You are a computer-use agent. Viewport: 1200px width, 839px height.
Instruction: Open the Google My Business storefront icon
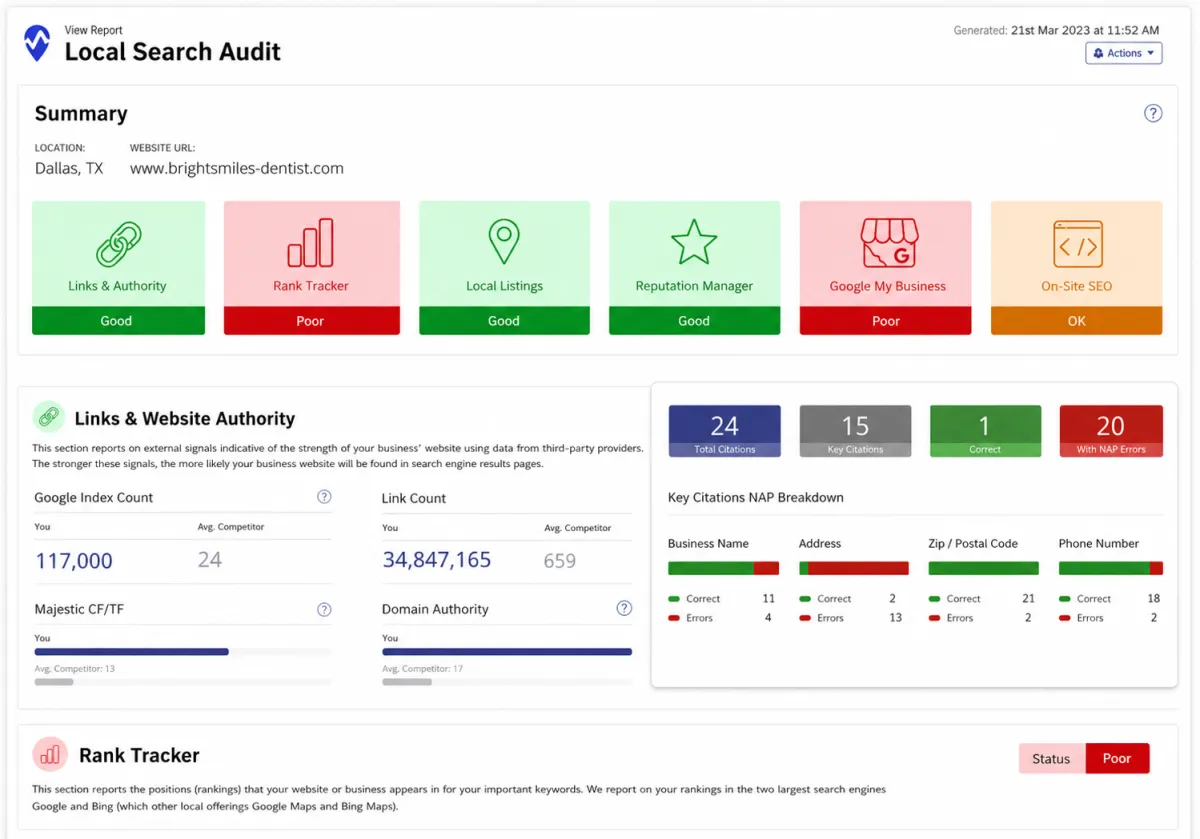click(x=889, y=243)
